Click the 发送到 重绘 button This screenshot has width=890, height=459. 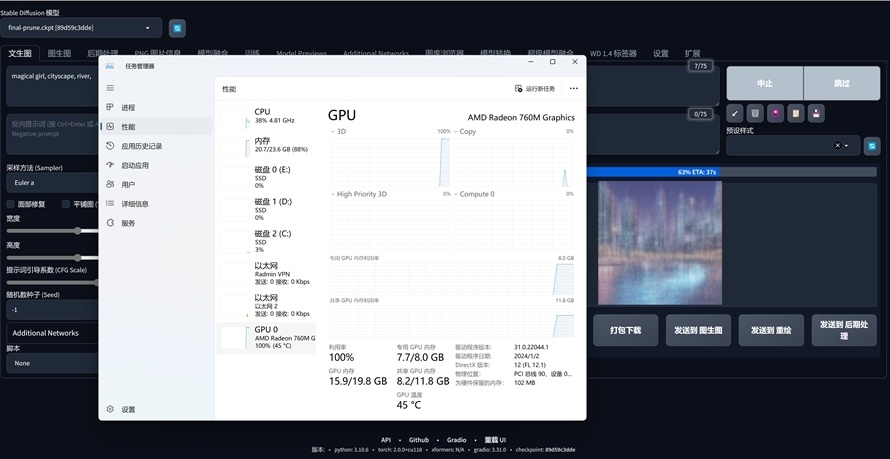771,330
